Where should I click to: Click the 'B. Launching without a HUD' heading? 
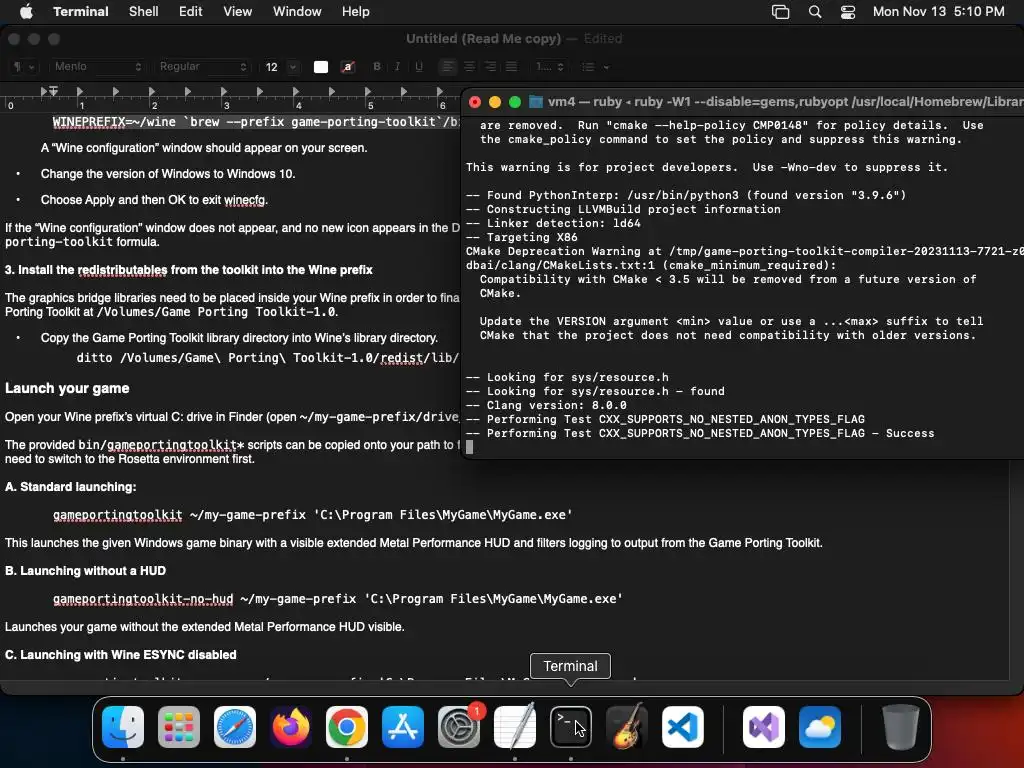pyautogui.click(x=86, y=571)
